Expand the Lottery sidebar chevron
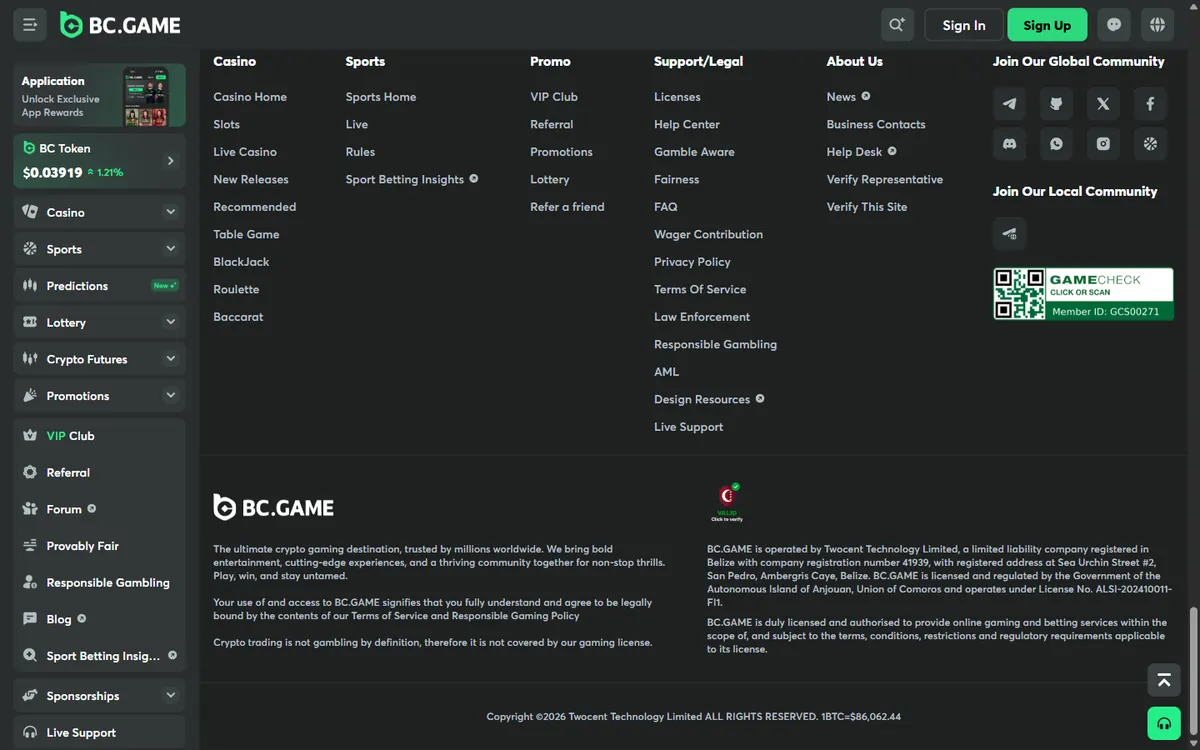Viewport: 1200px width, 750px height. click(x=170, y=322)
